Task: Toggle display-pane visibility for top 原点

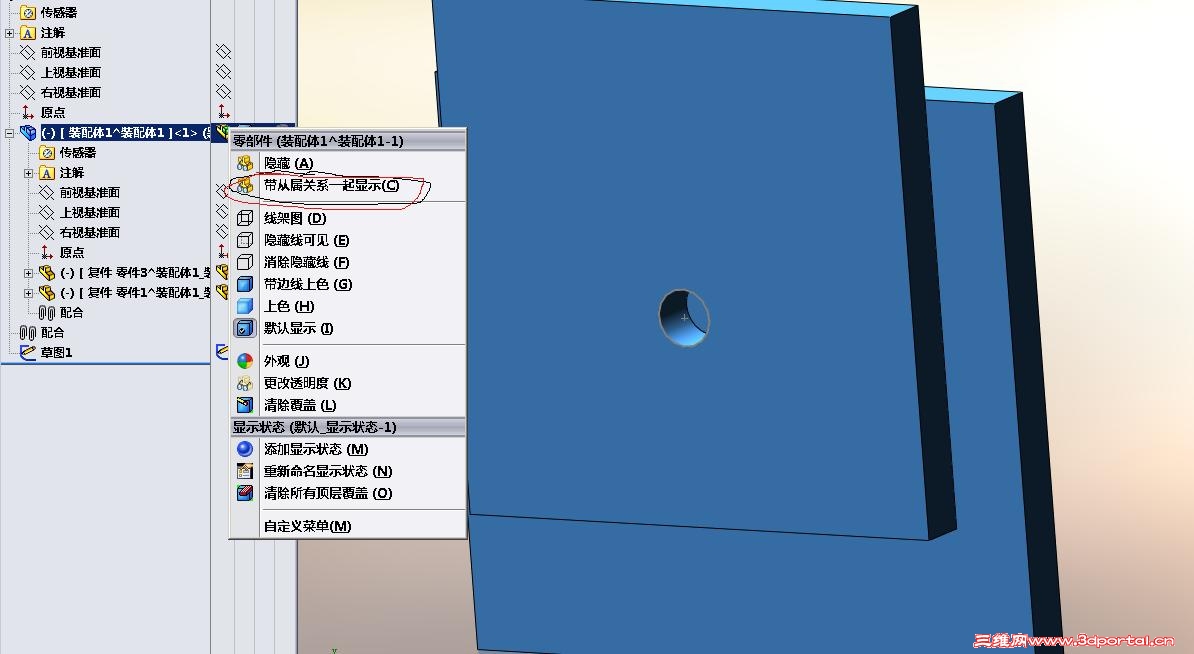Action: [x=223, y=112]
